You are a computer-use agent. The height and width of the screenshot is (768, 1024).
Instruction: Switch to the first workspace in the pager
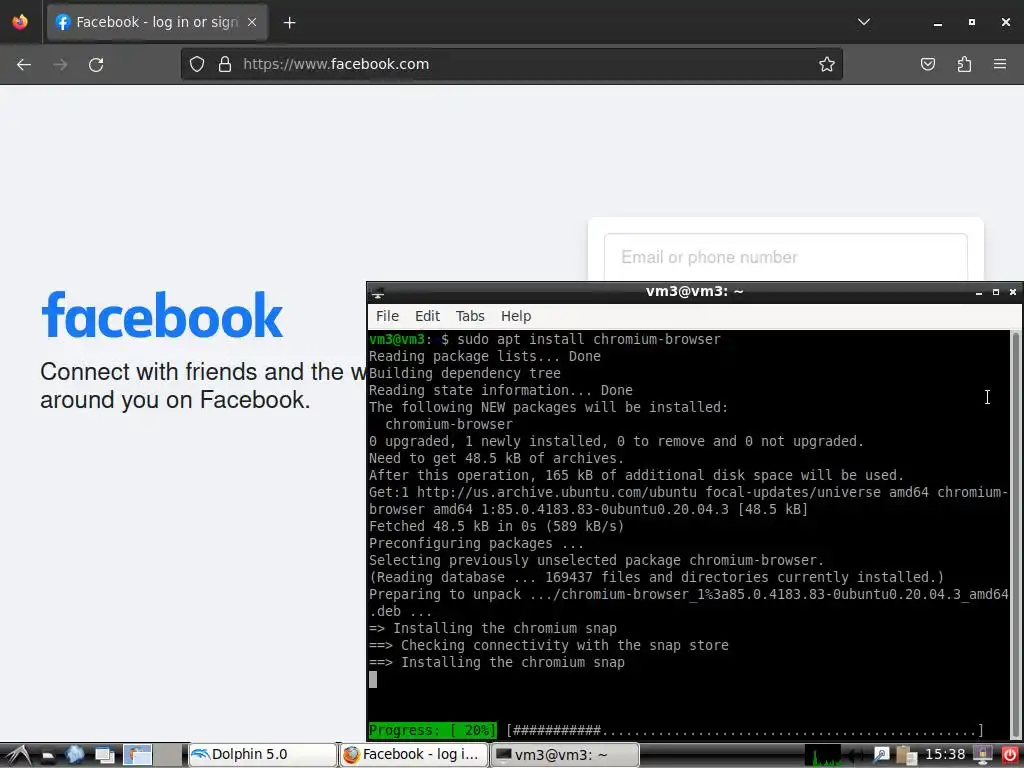click(x=137, y=755)
